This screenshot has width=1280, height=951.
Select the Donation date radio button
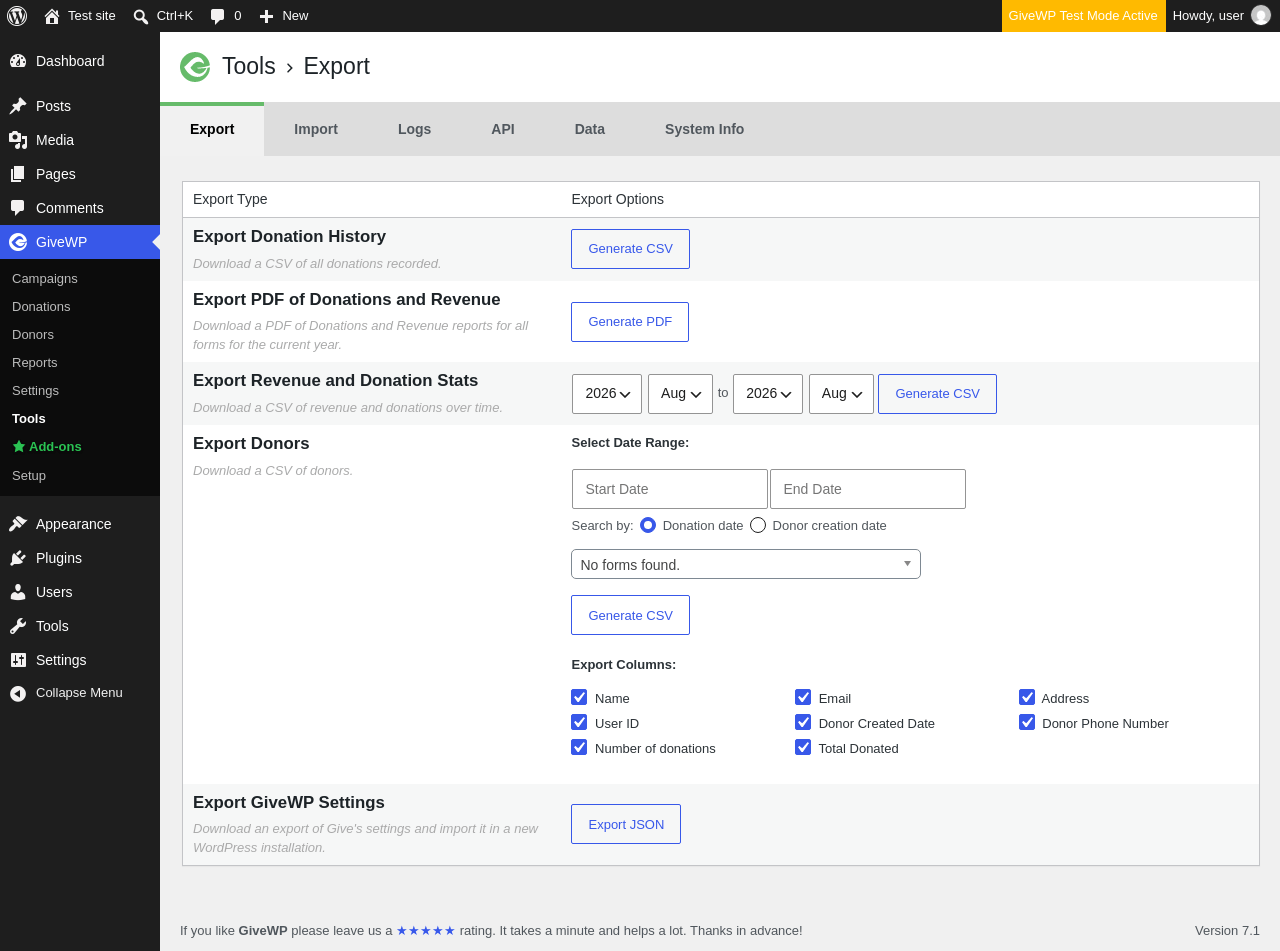coord(648,525)
